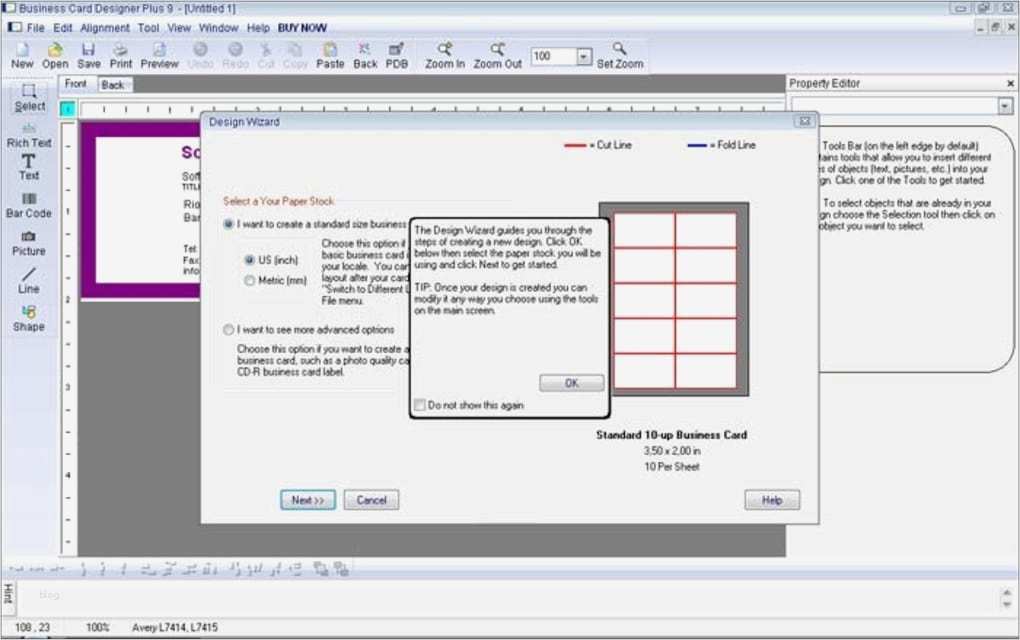Click the Next >> button
The image size is (1020, 640).
[x=308, y=500]
